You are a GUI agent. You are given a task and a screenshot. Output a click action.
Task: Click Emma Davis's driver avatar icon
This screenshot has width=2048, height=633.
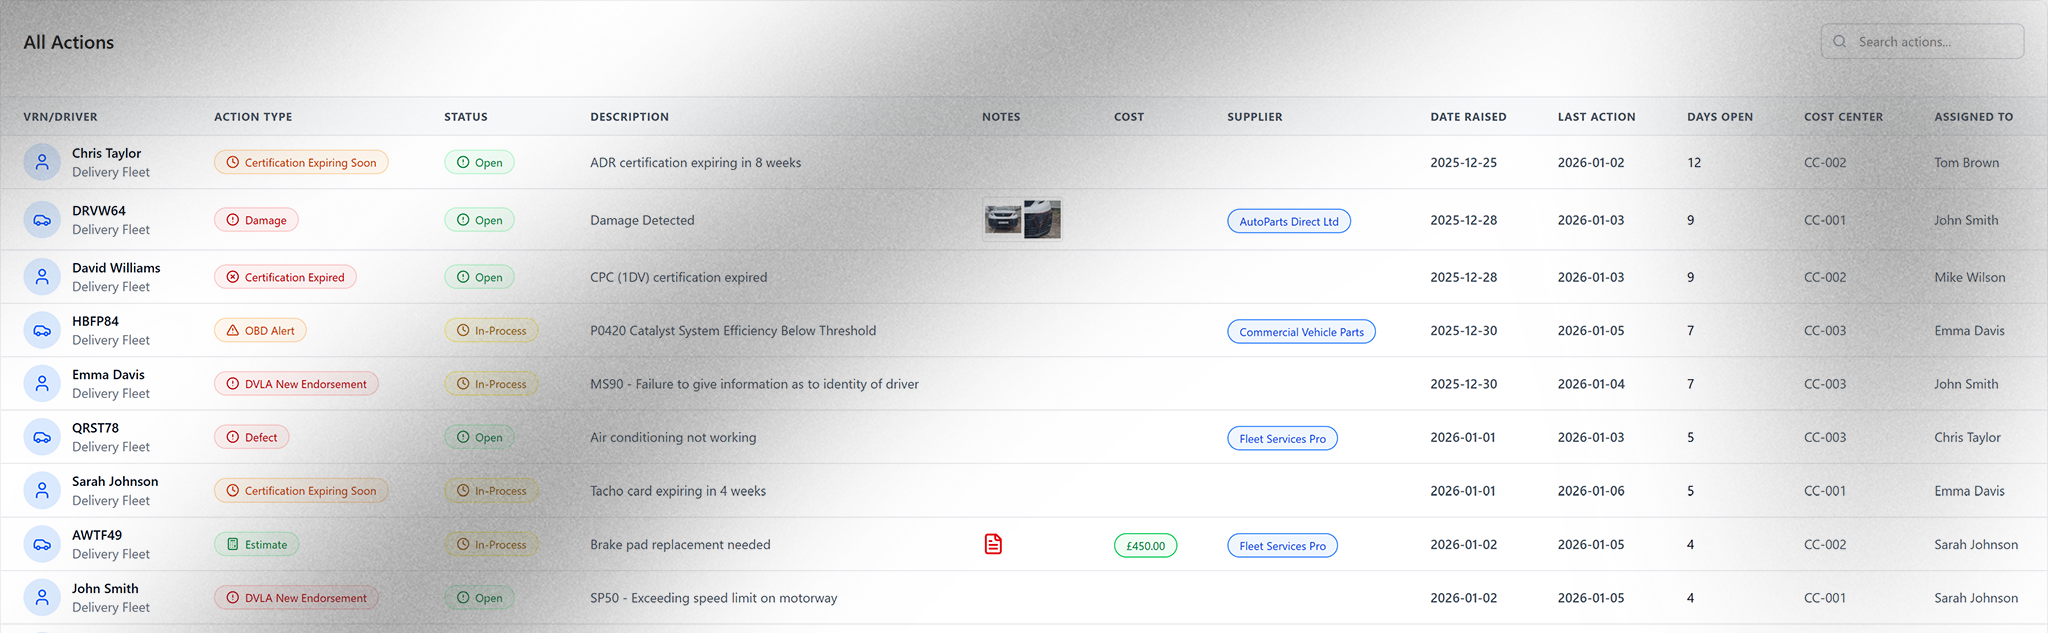point(42,384)
